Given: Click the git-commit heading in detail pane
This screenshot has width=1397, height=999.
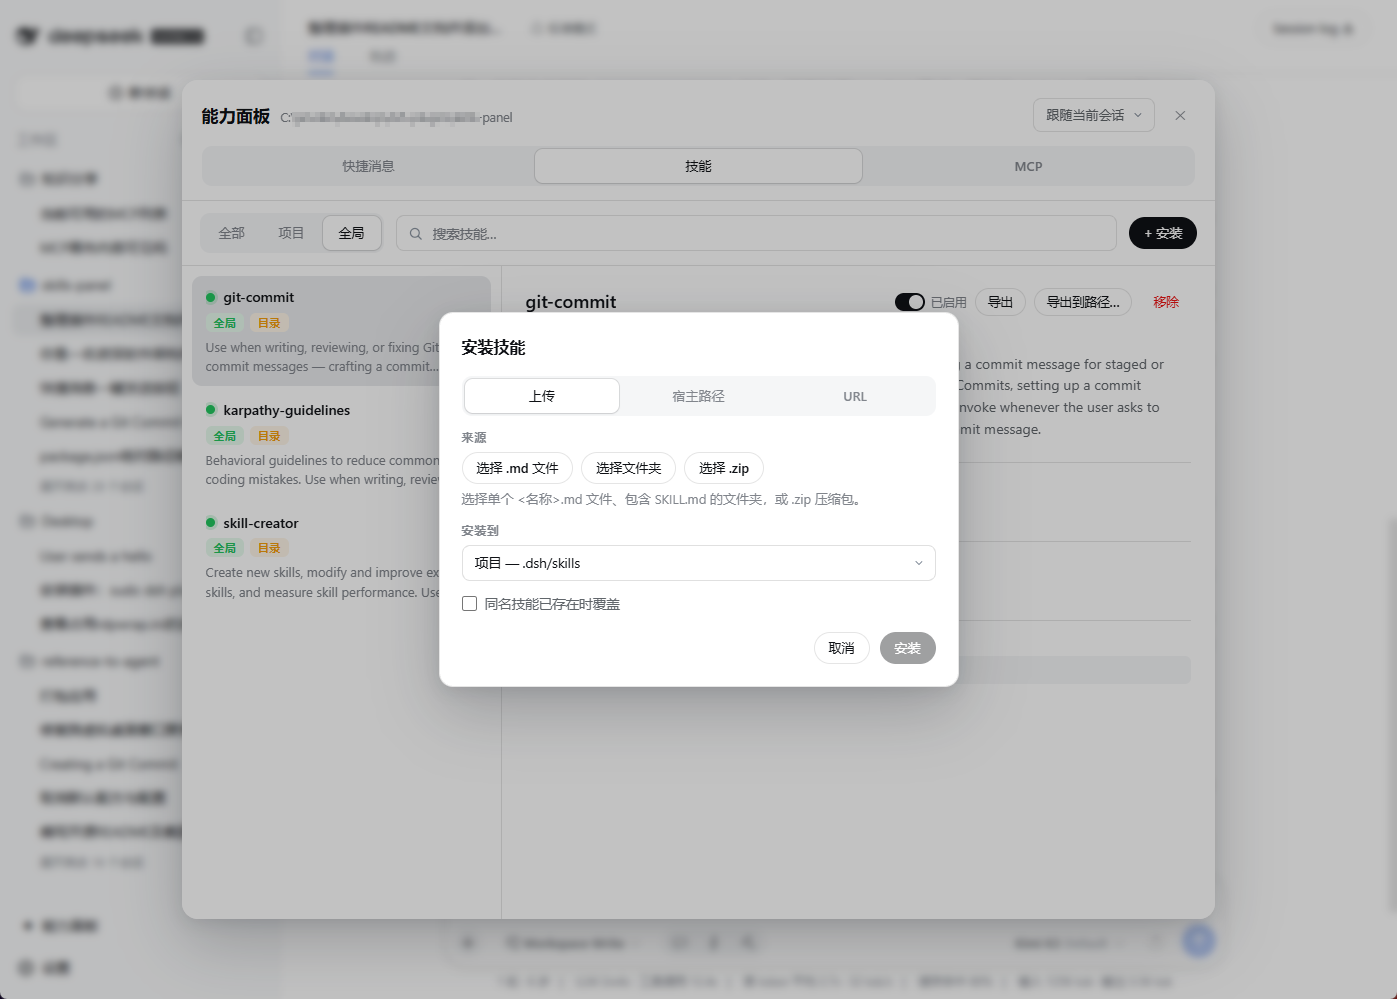Looking at the screenshot, I should tap(571, 302).
